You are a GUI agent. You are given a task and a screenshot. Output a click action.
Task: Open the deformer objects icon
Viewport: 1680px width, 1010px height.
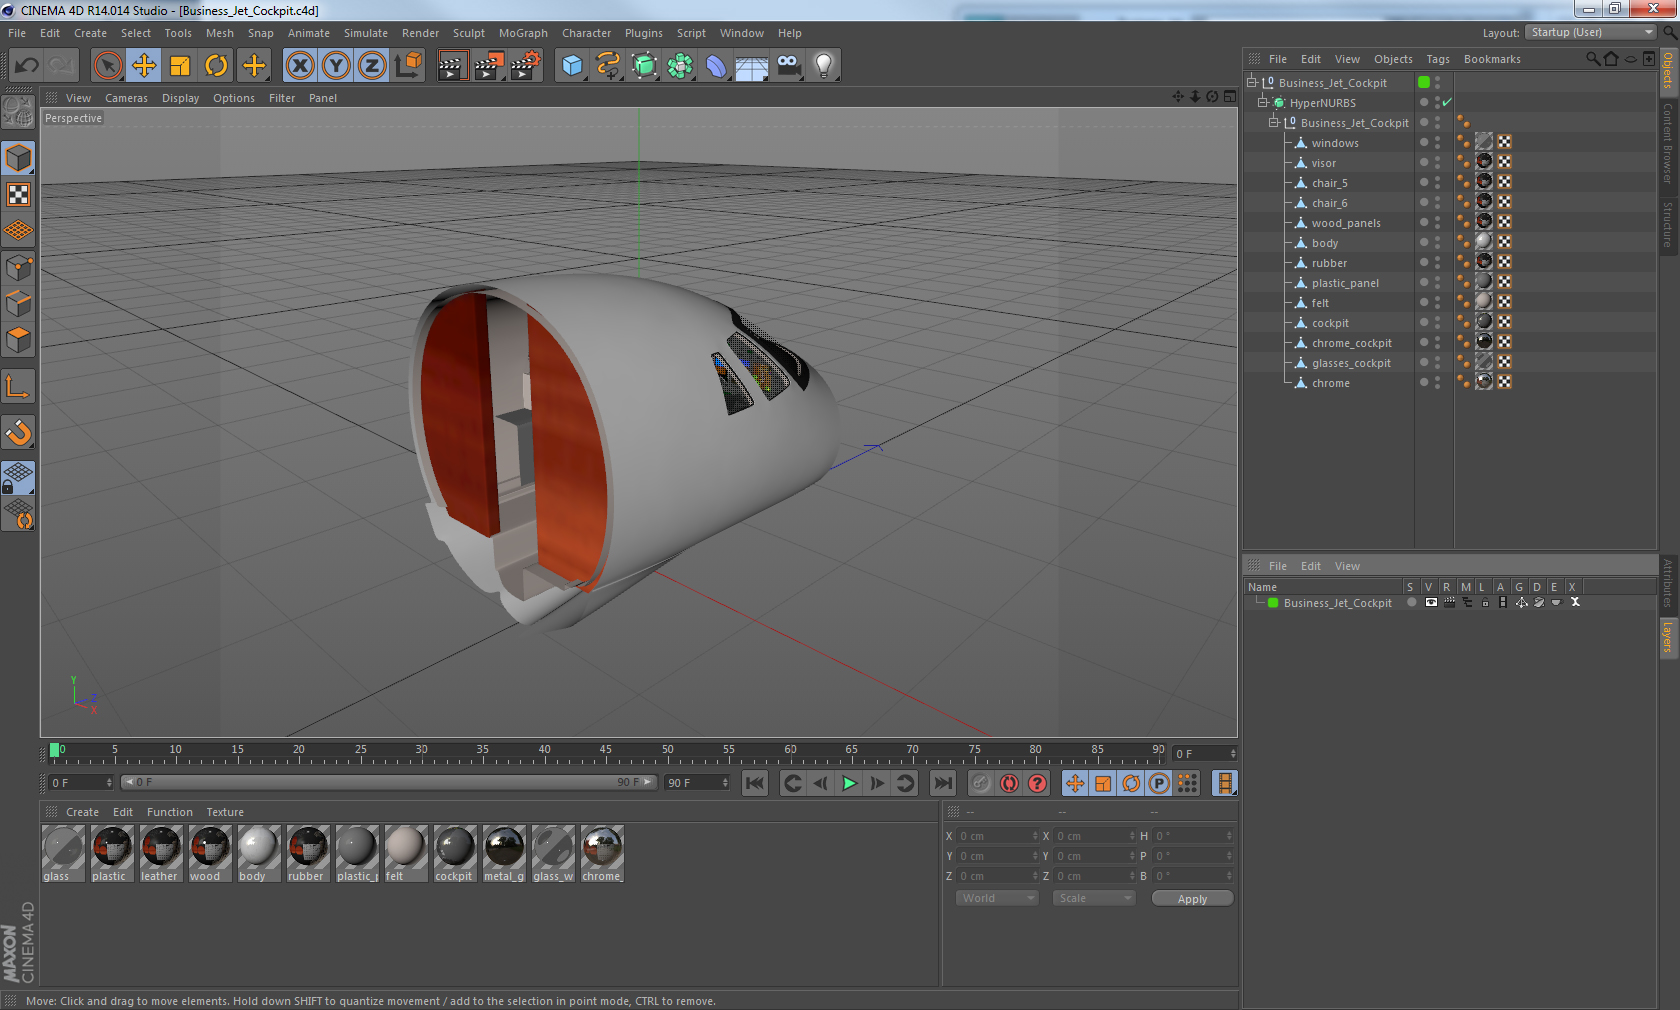point(716,66)
